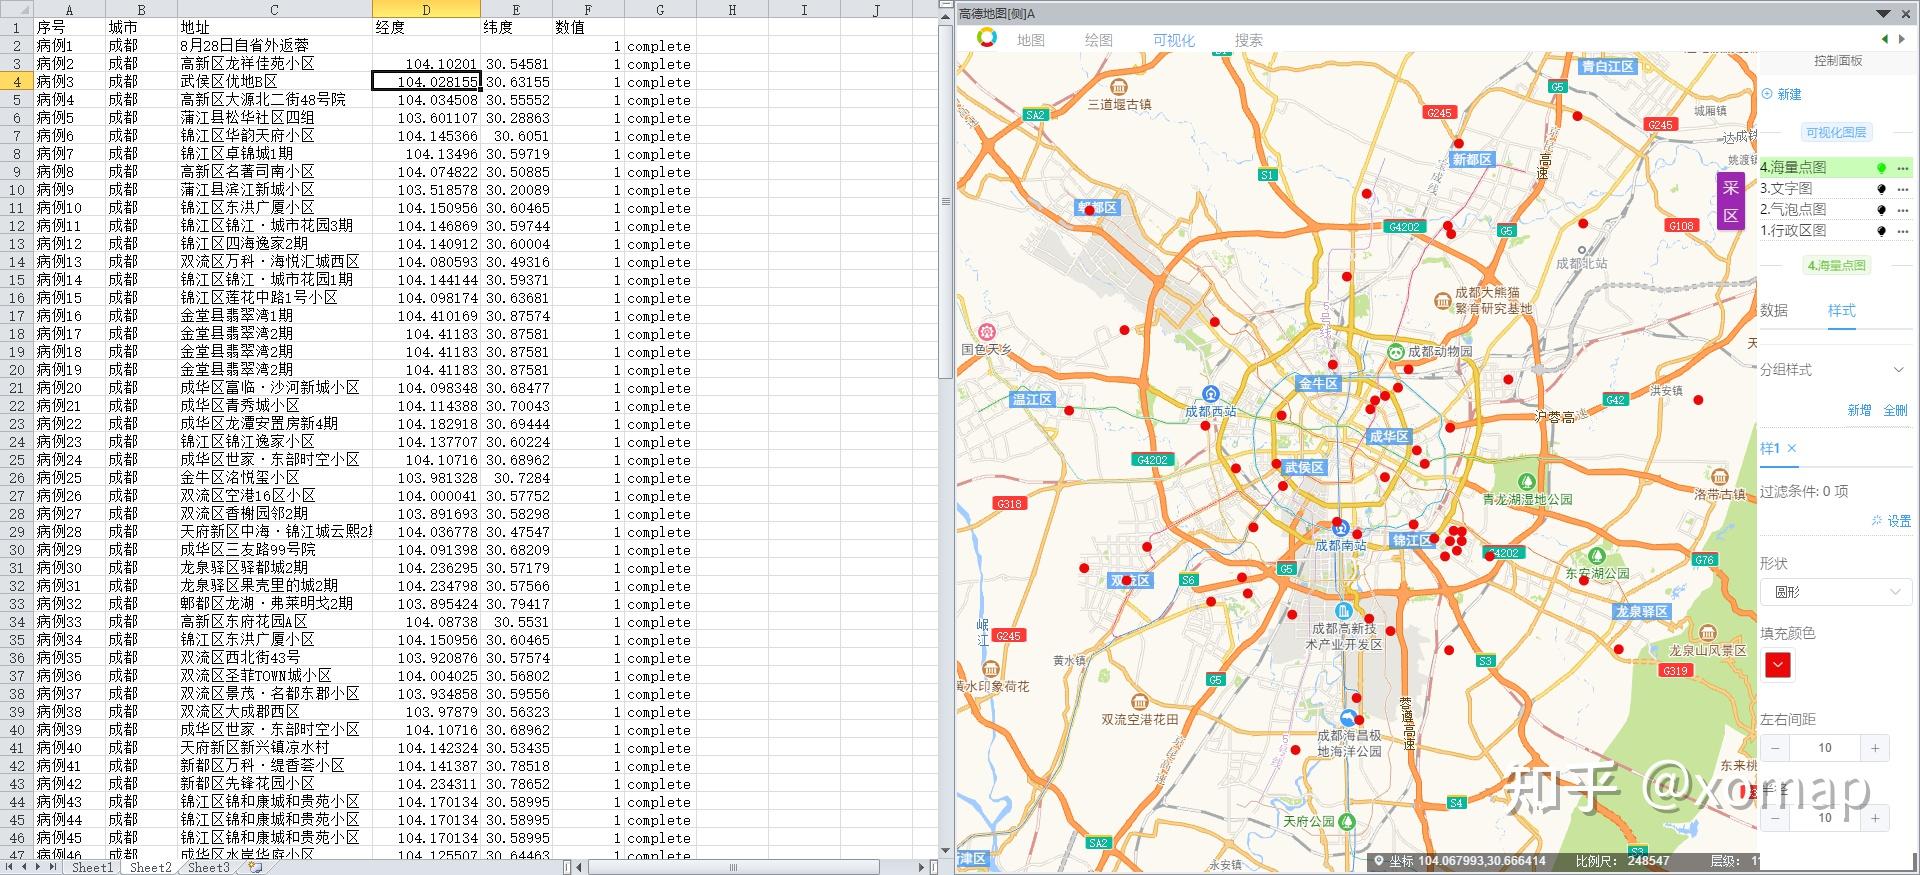Viewport: 1920px width, 875px height.
Task: Click the 新建 new layer link
Action: [x=1789, y=94]
